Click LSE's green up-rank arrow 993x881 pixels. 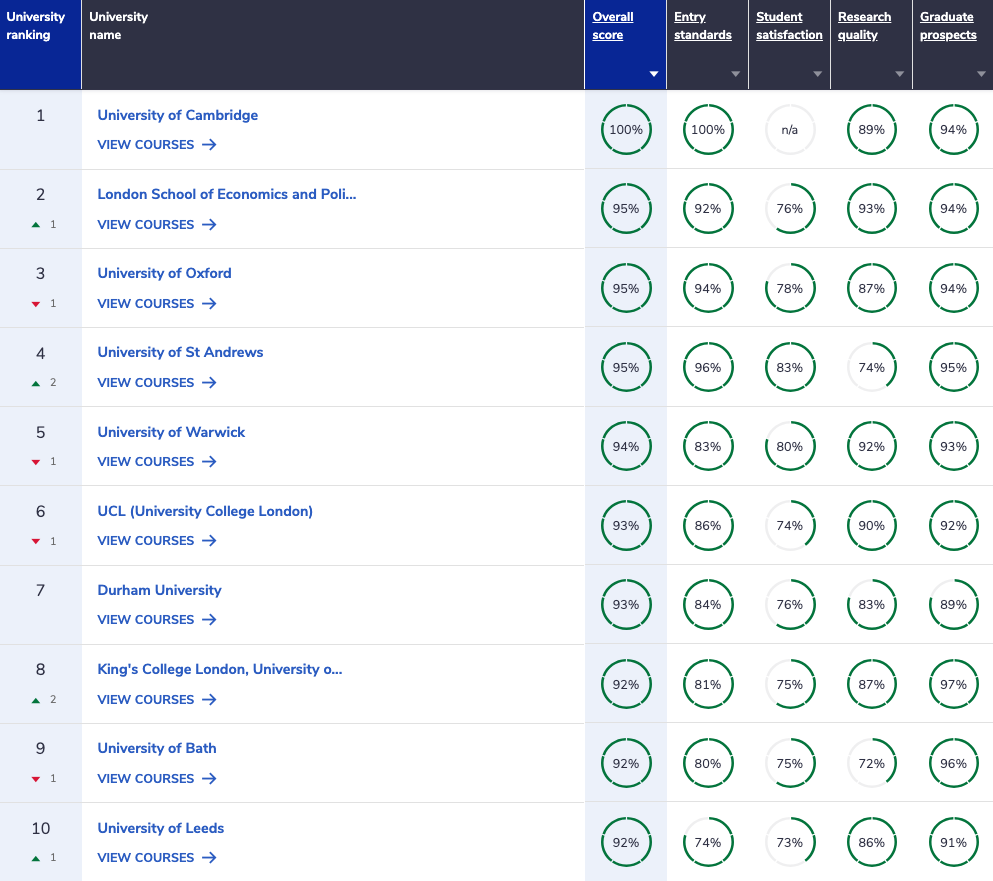point(36,225)
